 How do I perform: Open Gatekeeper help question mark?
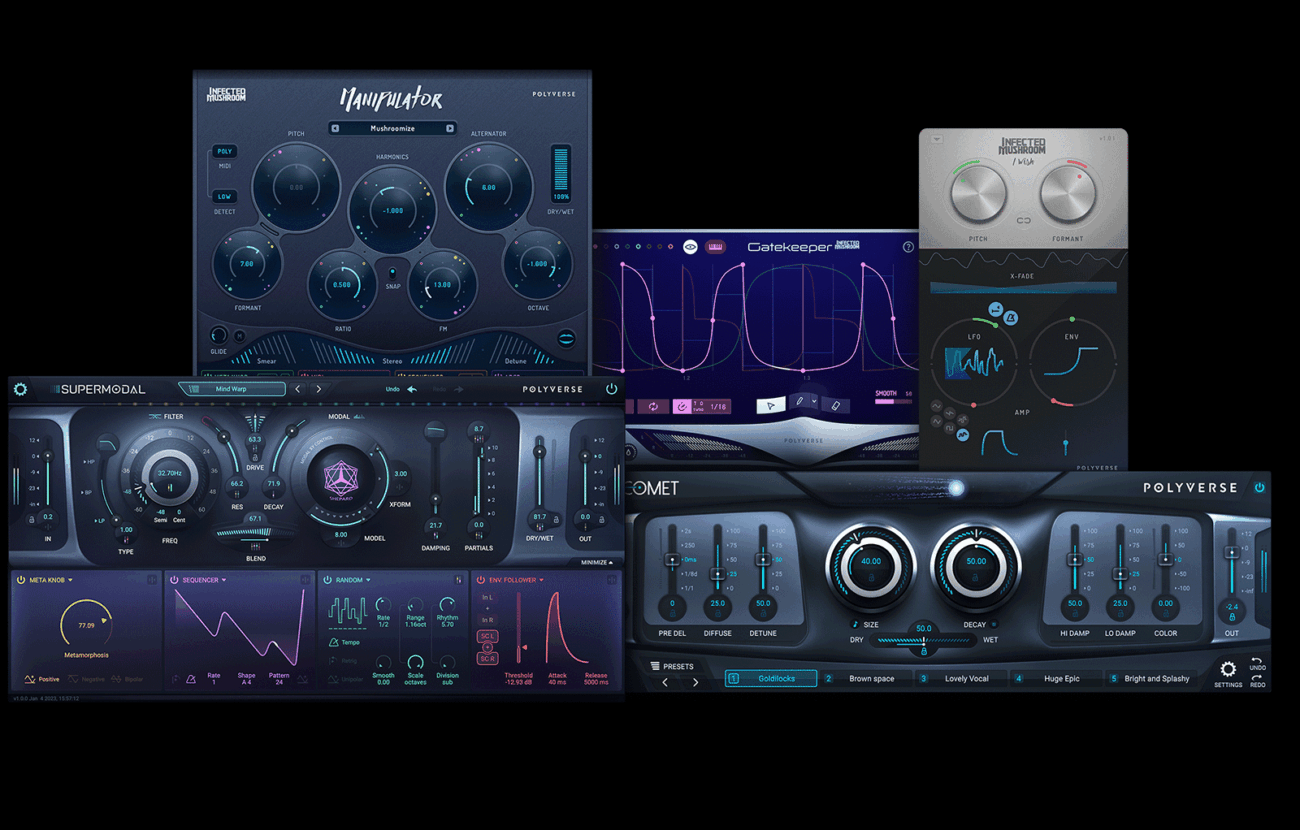point(908,247)
